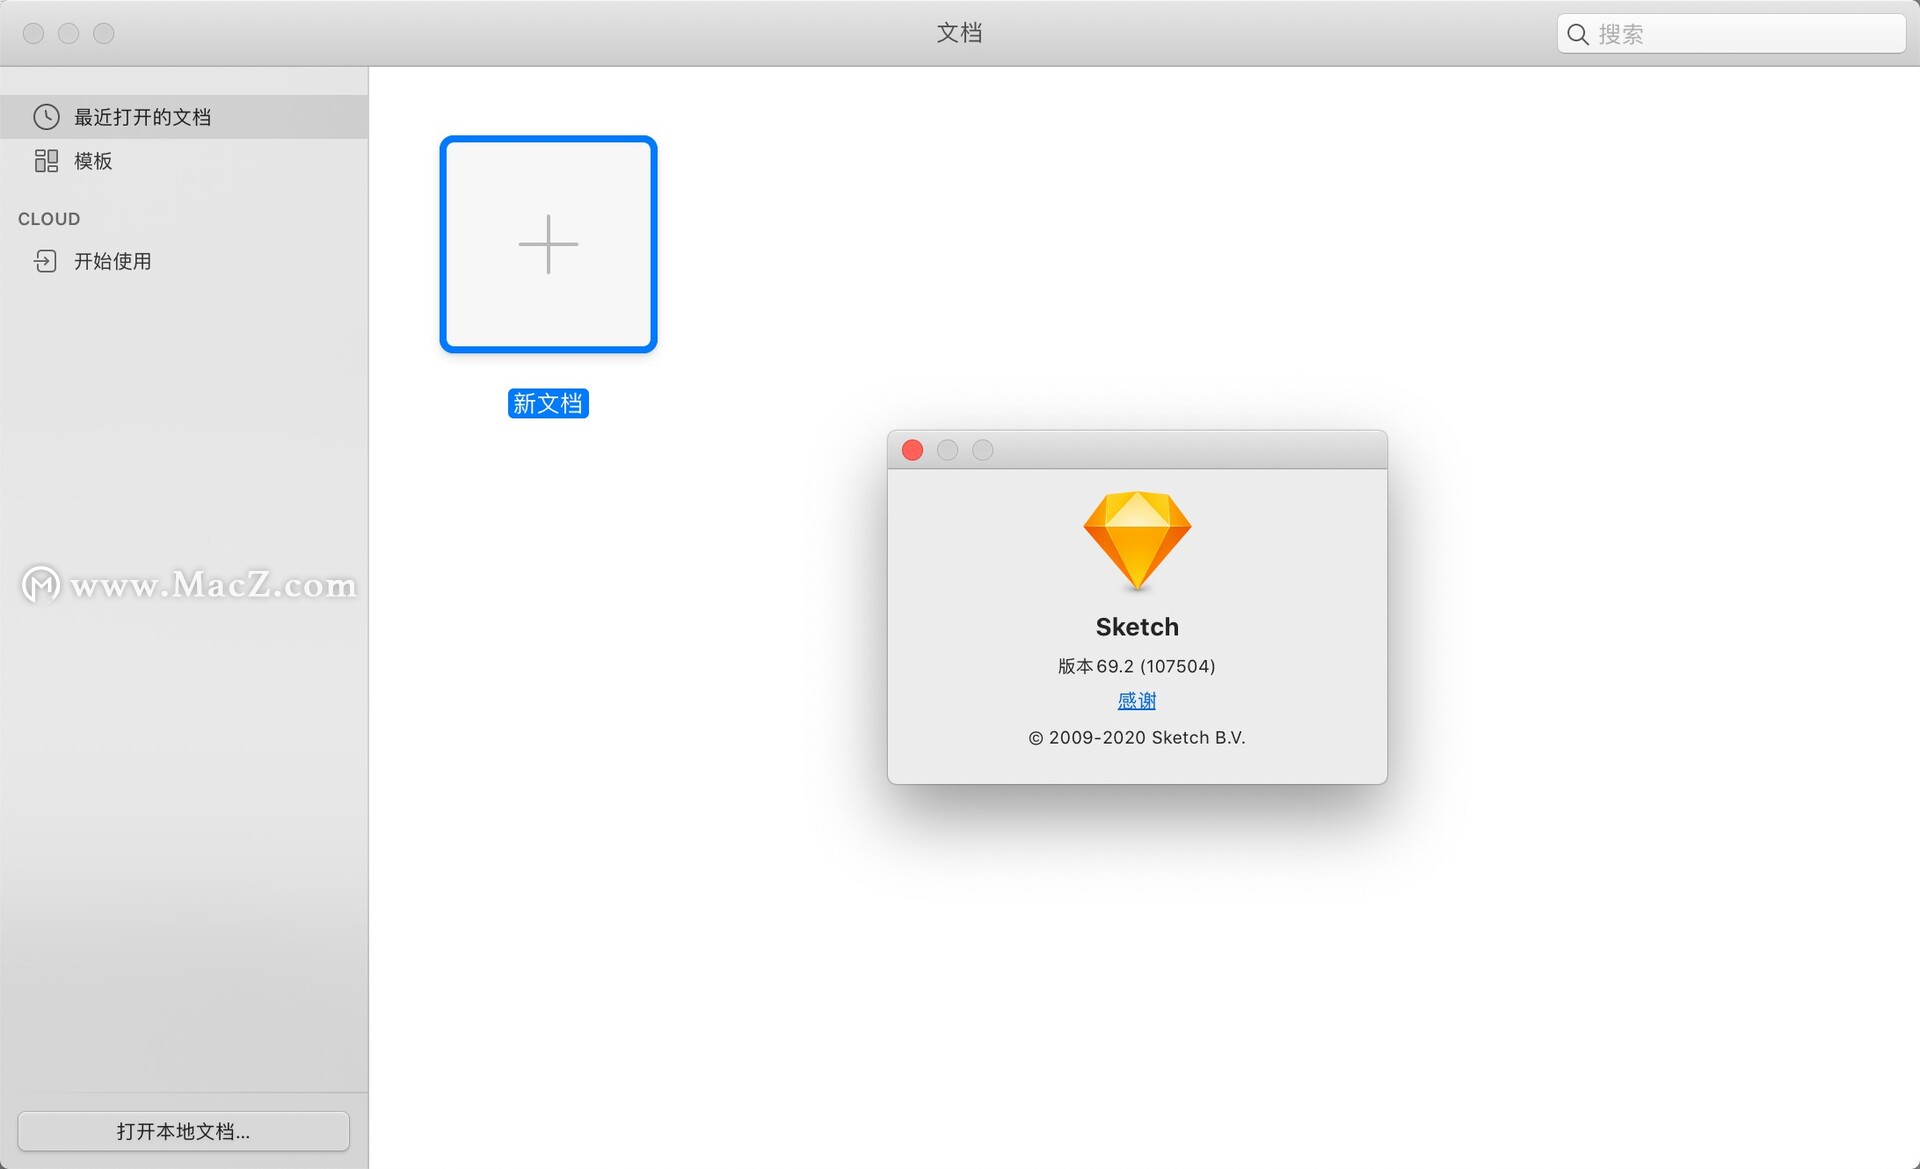
Task: Close the Sketch About window with the red button
Action: 912,450
